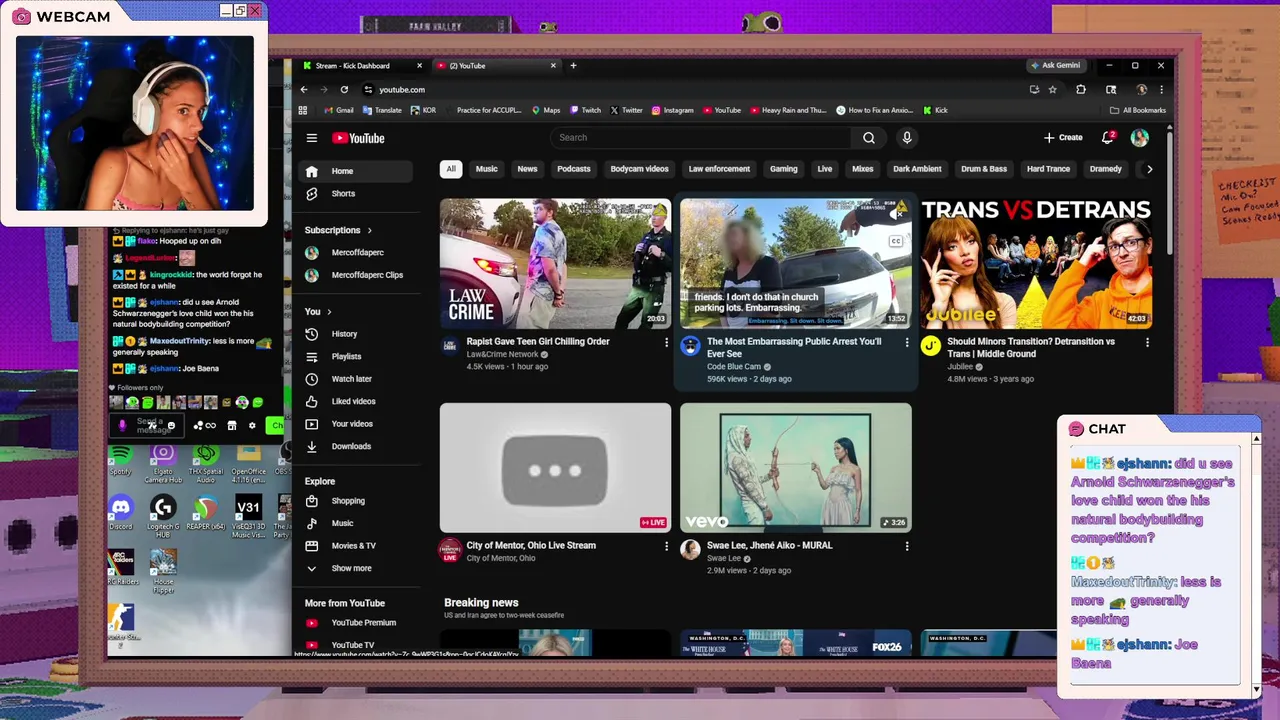Show more filter chips with right arrow
This screenshot has height=720, width=1280.
(x=1149, y=169)
